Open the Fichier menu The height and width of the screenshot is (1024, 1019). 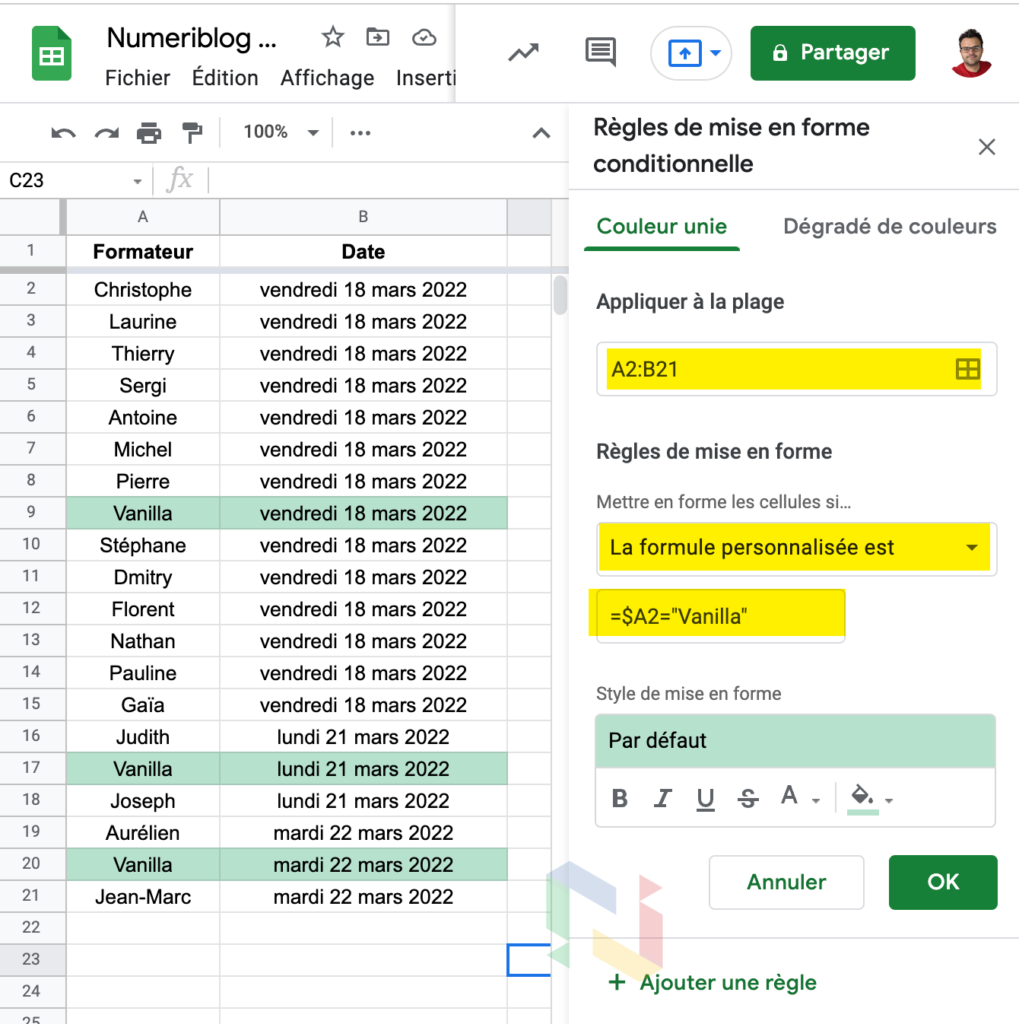click(x=137, y=78)
